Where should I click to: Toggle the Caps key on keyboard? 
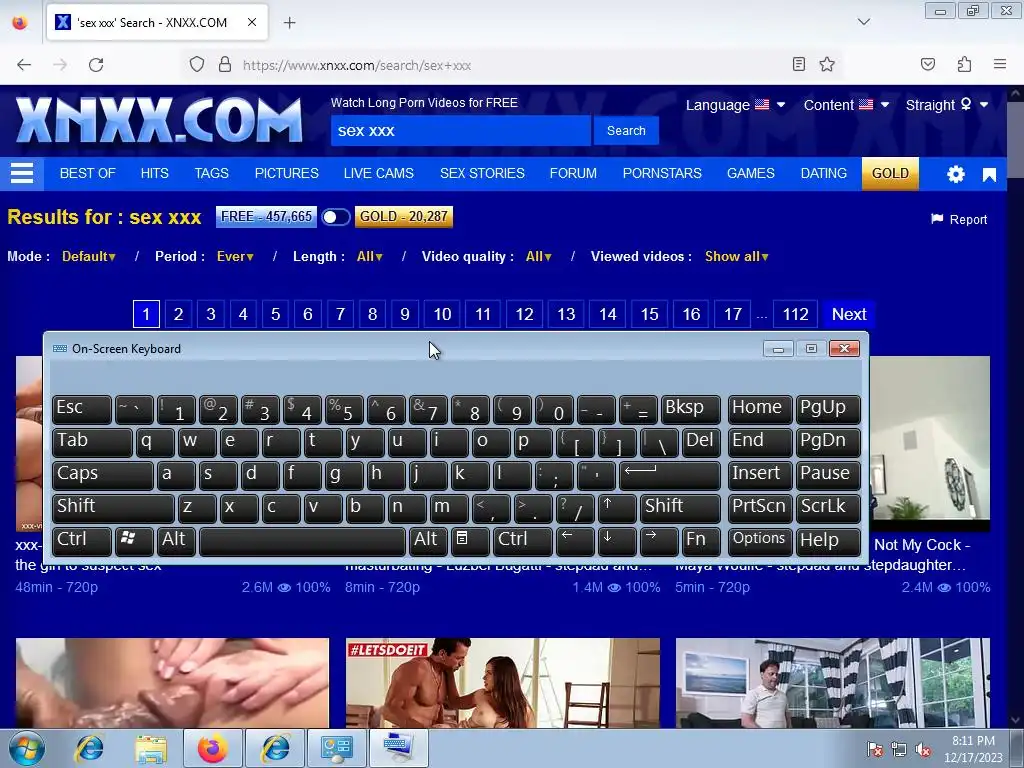[103, 475]
